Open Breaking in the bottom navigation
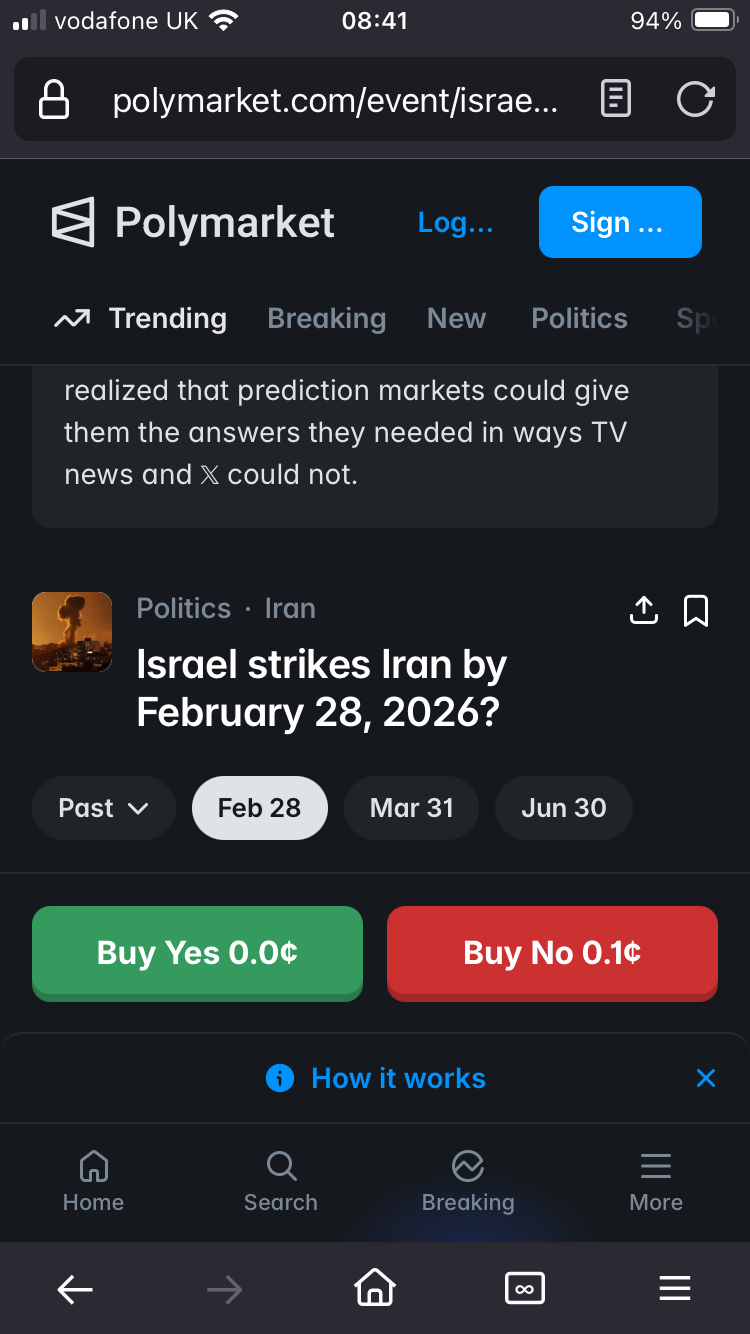The height and width of the screenshot is (1334, 750). [468, 1181]
